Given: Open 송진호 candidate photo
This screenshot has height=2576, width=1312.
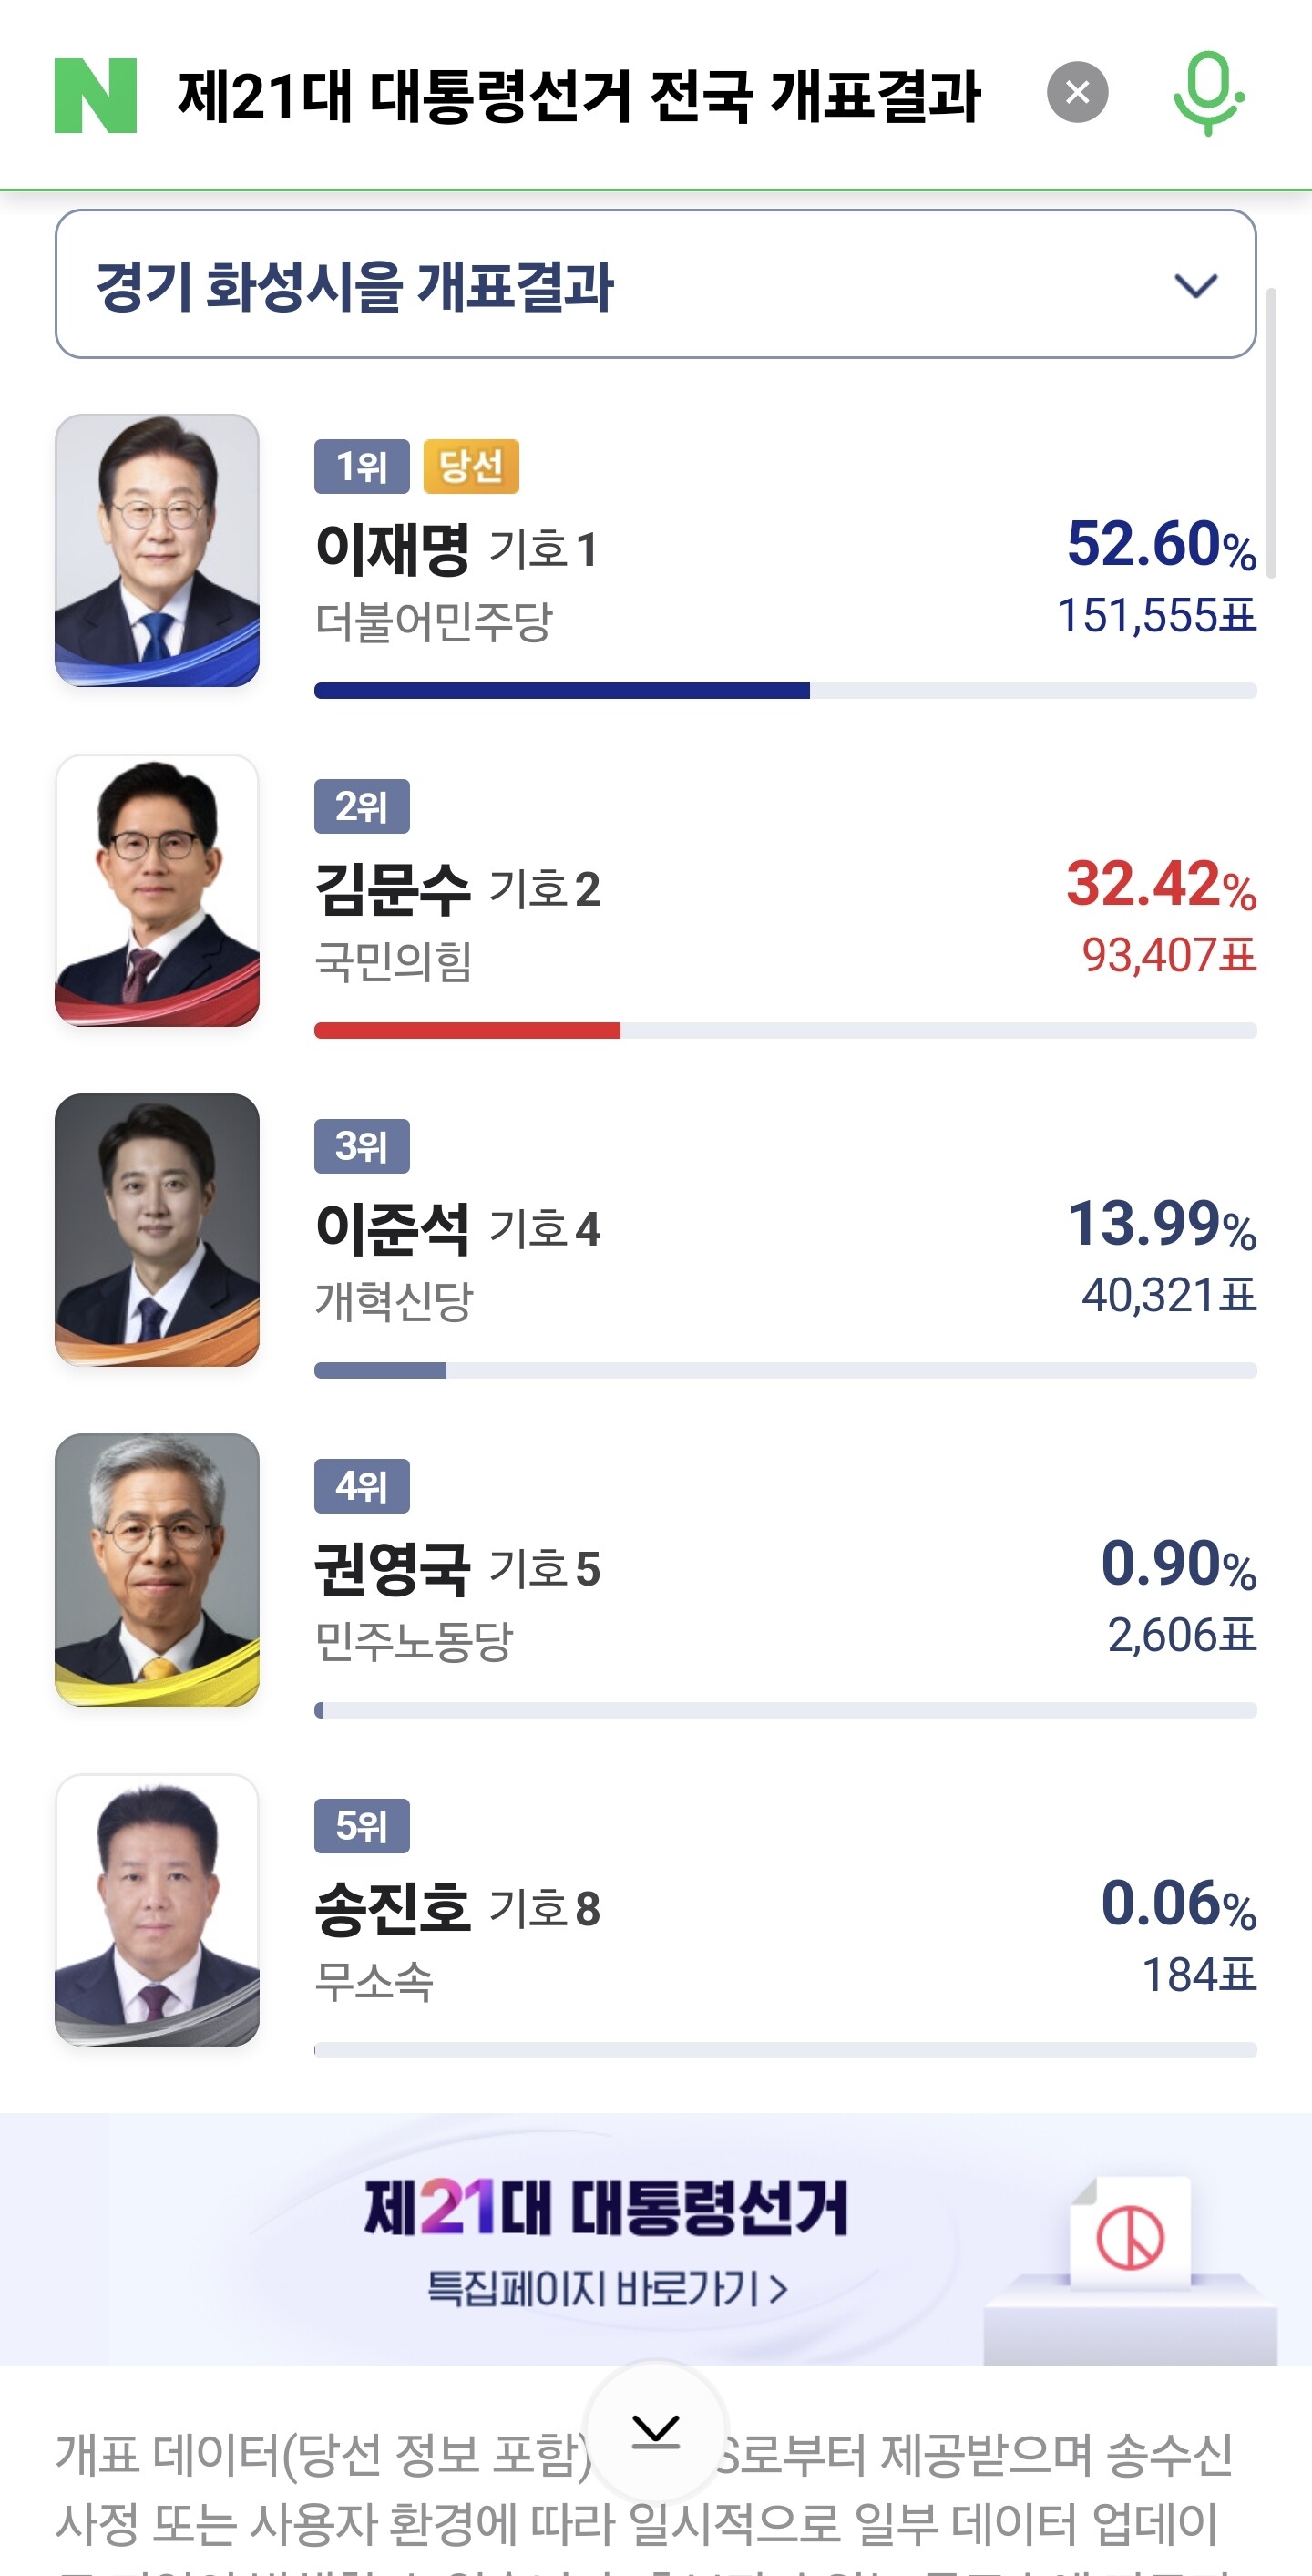Looking at the screenshot, I should click(157, 1910).
